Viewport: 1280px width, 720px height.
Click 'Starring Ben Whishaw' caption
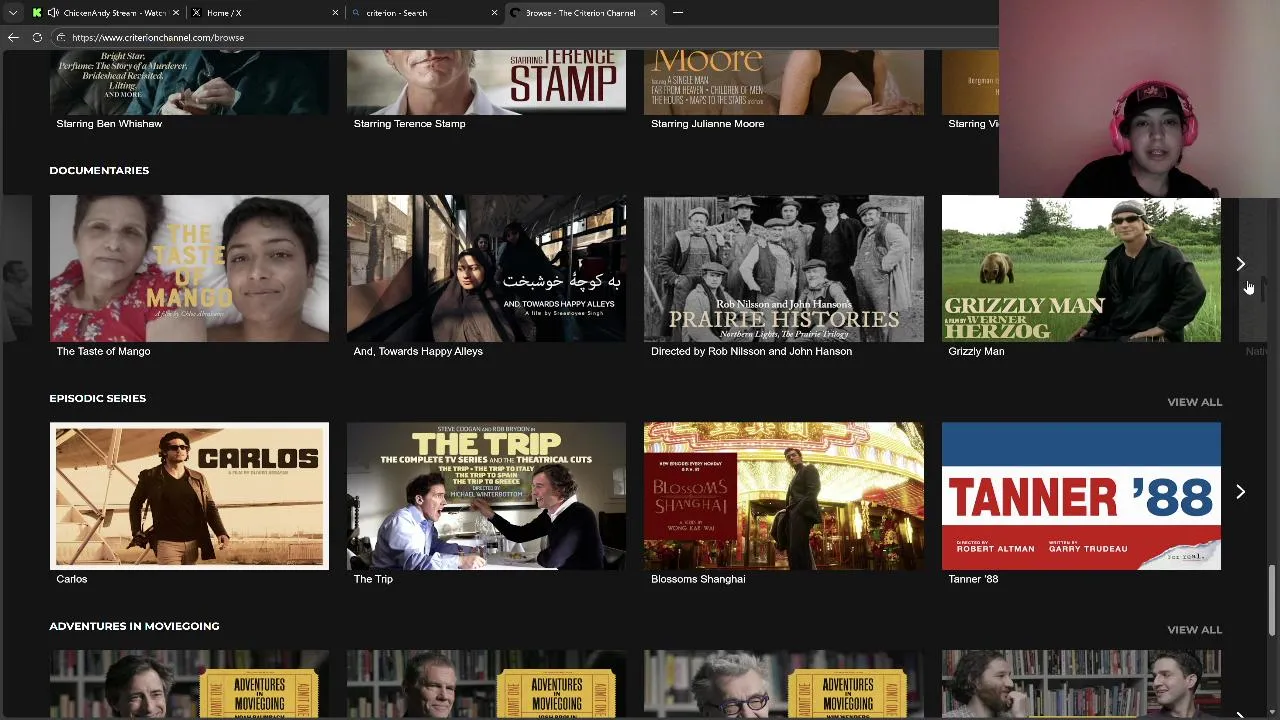(x=109, y=124)
